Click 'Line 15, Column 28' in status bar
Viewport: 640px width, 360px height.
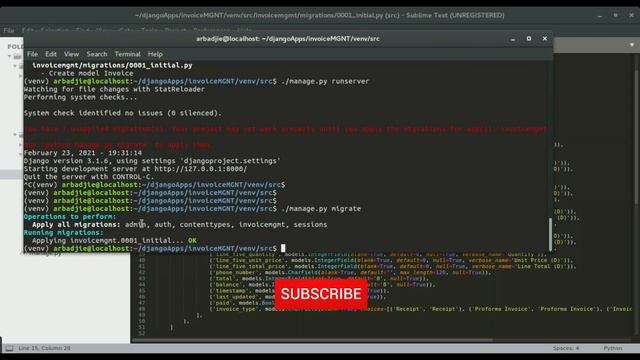(44, 348)
